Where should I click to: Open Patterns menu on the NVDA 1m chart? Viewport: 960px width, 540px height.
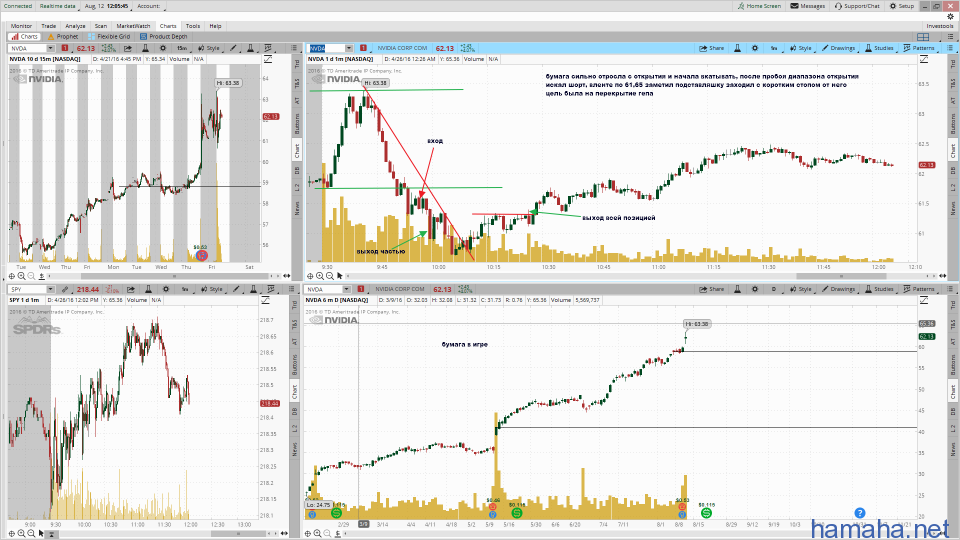coord(919,48)
